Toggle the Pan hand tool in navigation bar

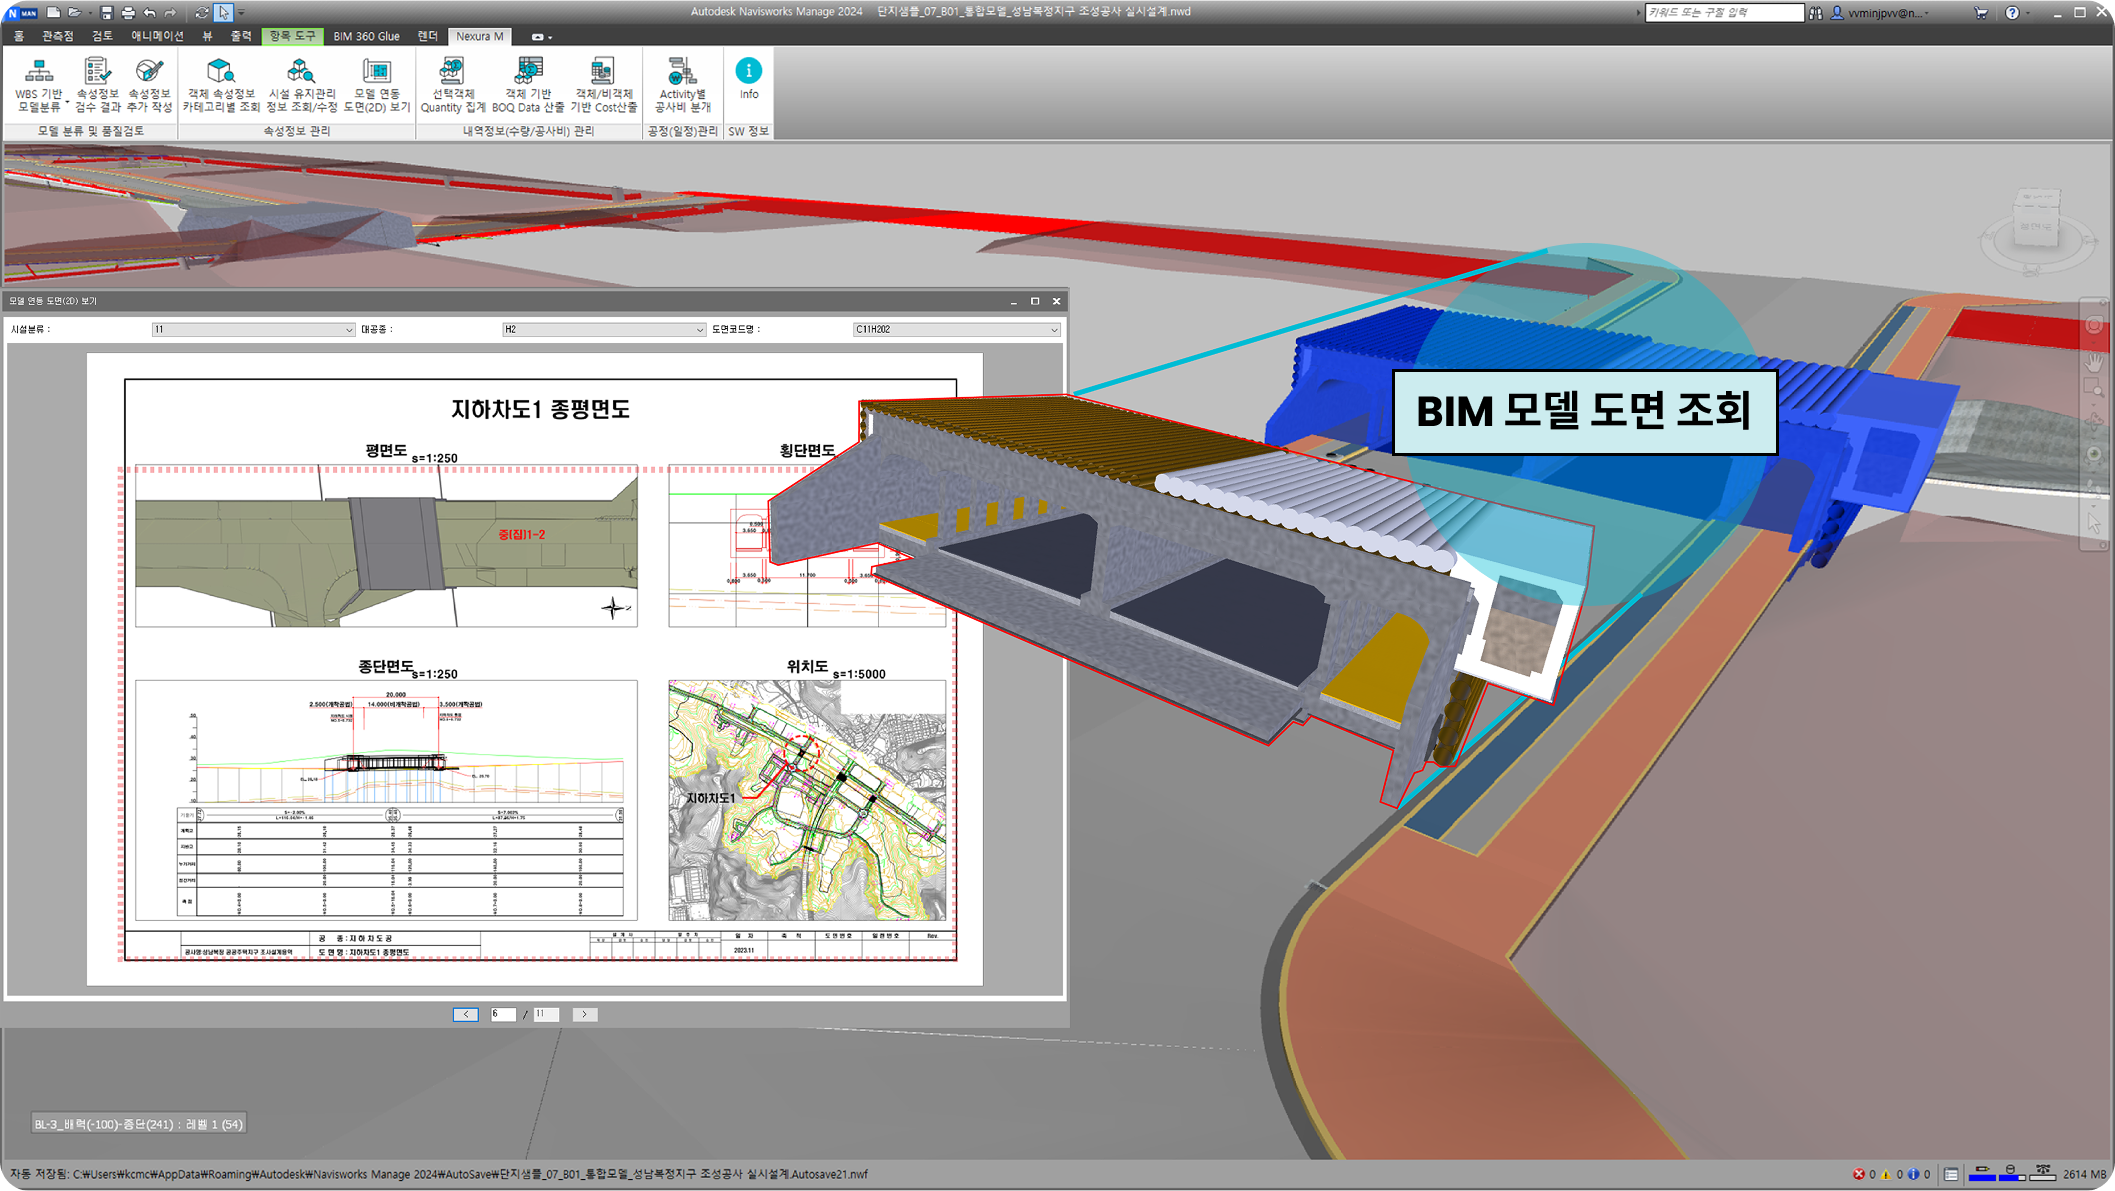point(2094,364)
